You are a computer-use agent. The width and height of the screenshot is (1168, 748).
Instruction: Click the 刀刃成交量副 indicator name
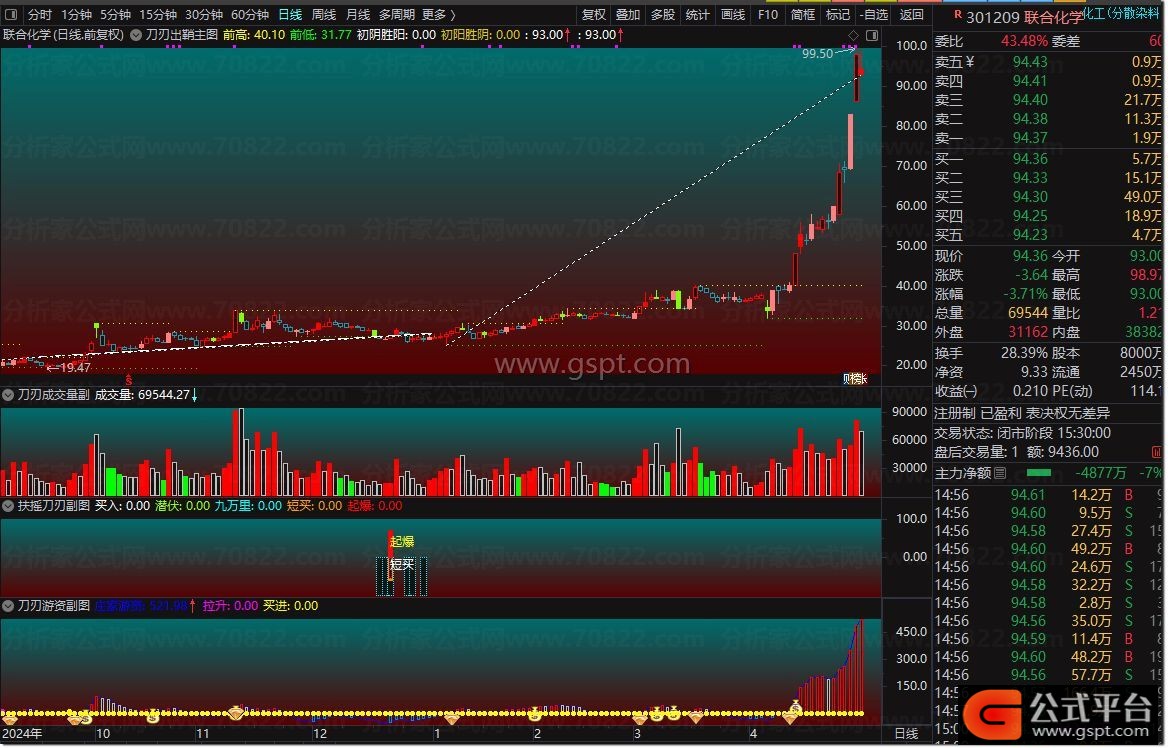(x=54, y=395)
